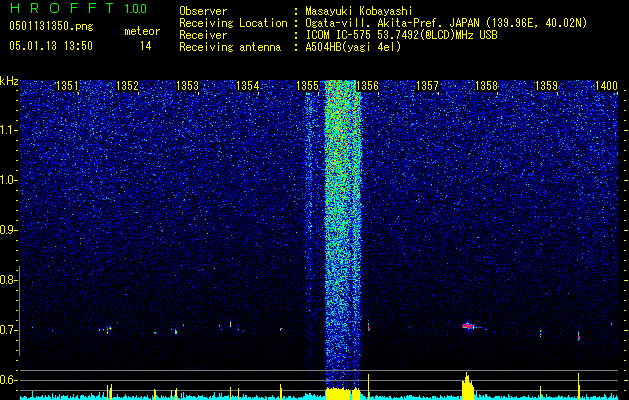Click the 1400 time axis label
The width and height of the screenshot is (629, 400).
pos(606,85)
